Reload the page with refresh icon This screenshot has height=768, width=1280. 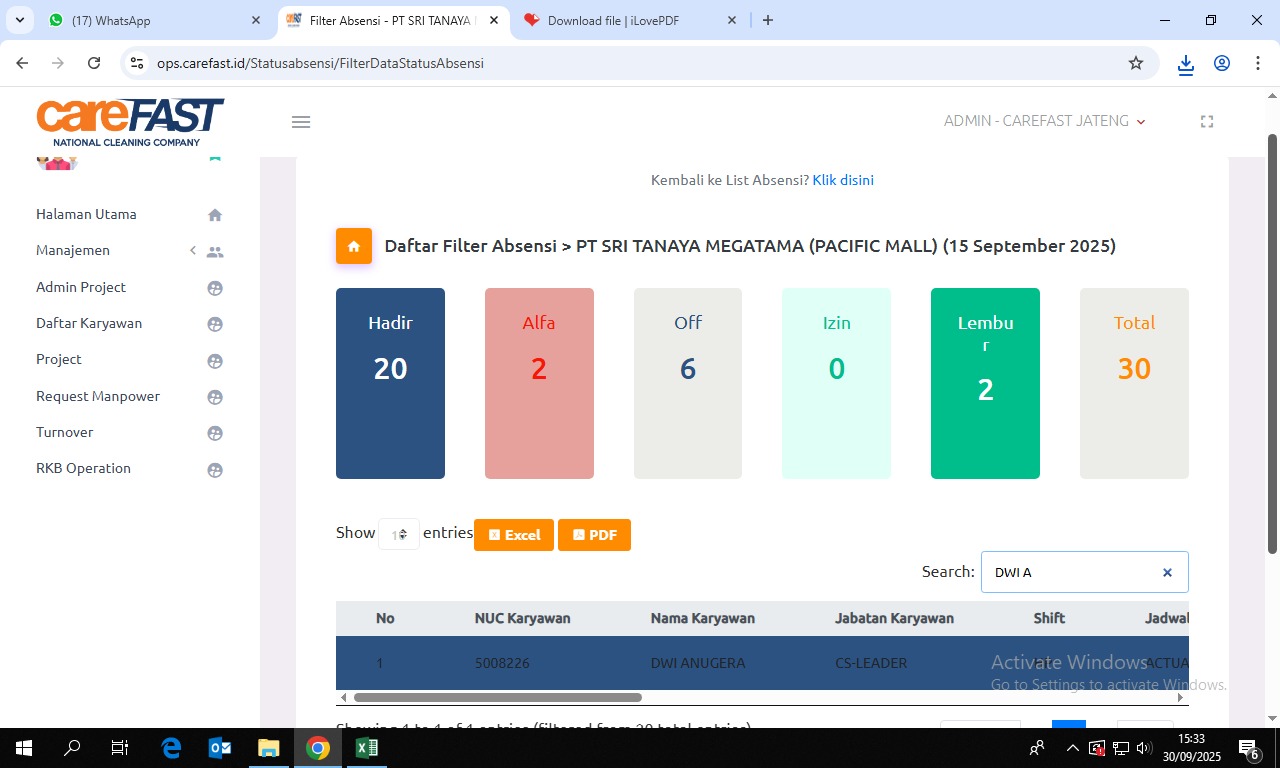[x=94, y=63]
